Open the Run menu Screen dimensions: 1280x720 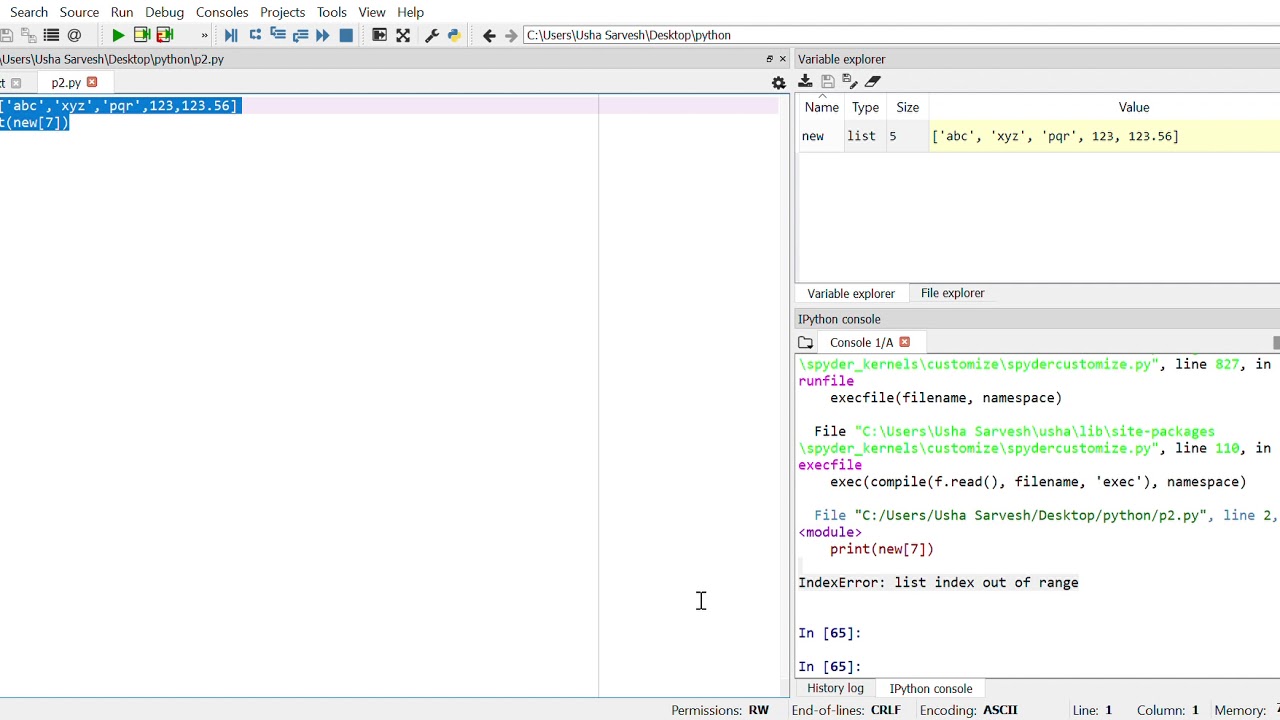(122, 12)
